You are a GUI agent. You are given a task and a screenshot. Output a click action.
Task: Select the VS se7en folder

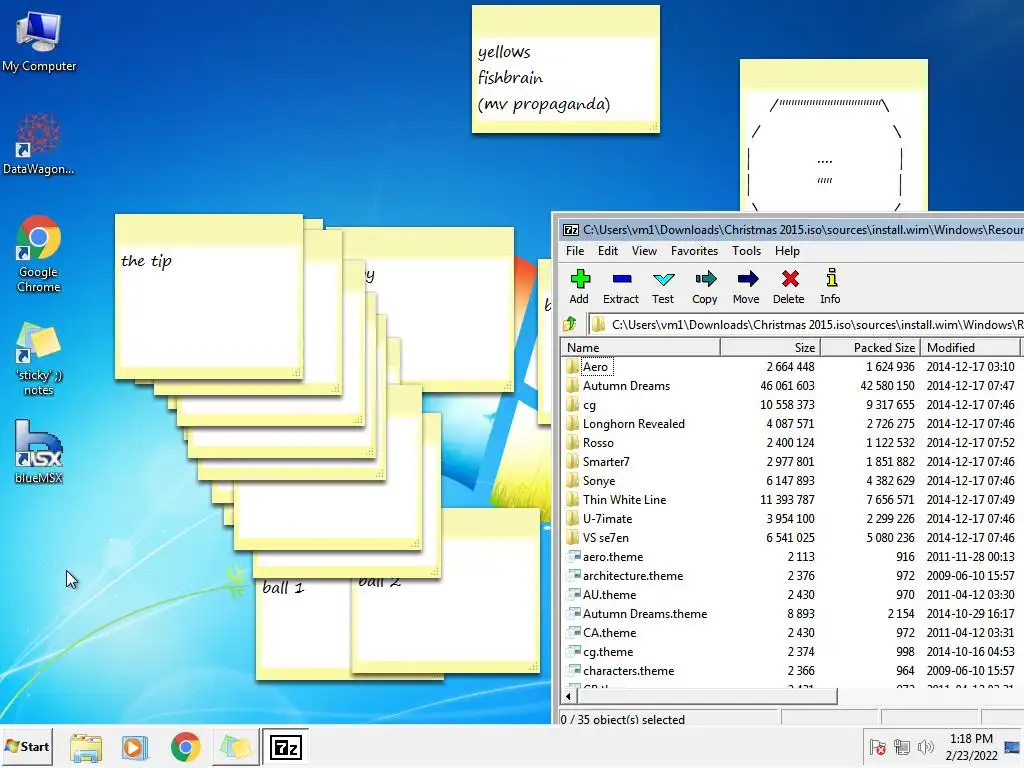(x=792, y=537)
